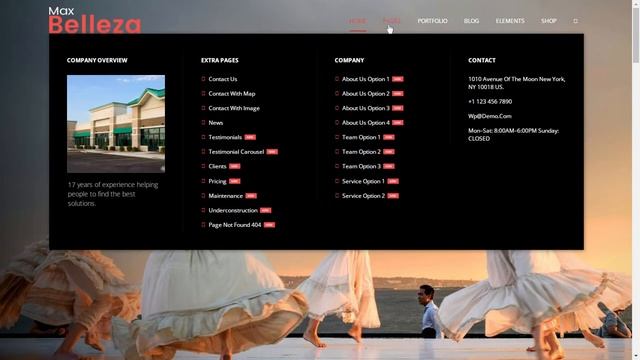The width and height of the screenshot is (640, 360).
Task: Click the bullet icon beside Contact Us
Action: 203,79
